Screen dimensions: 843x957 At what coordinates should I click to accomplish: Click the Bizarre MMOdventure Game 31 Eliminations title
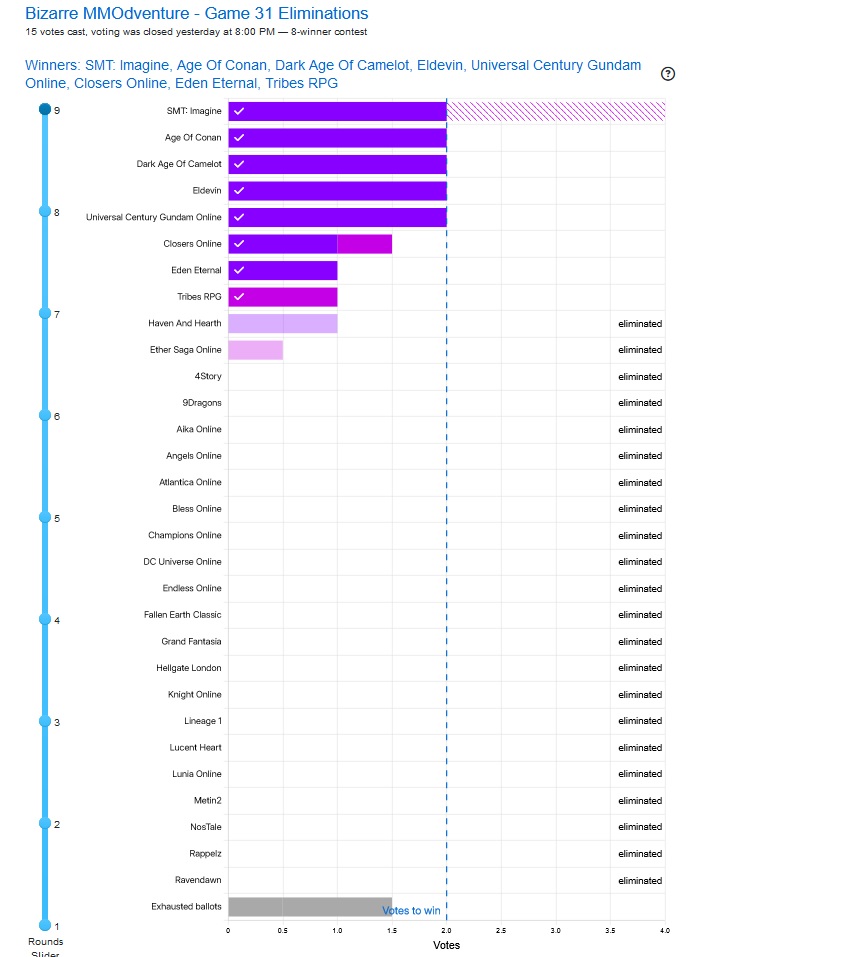coord(197,13)
